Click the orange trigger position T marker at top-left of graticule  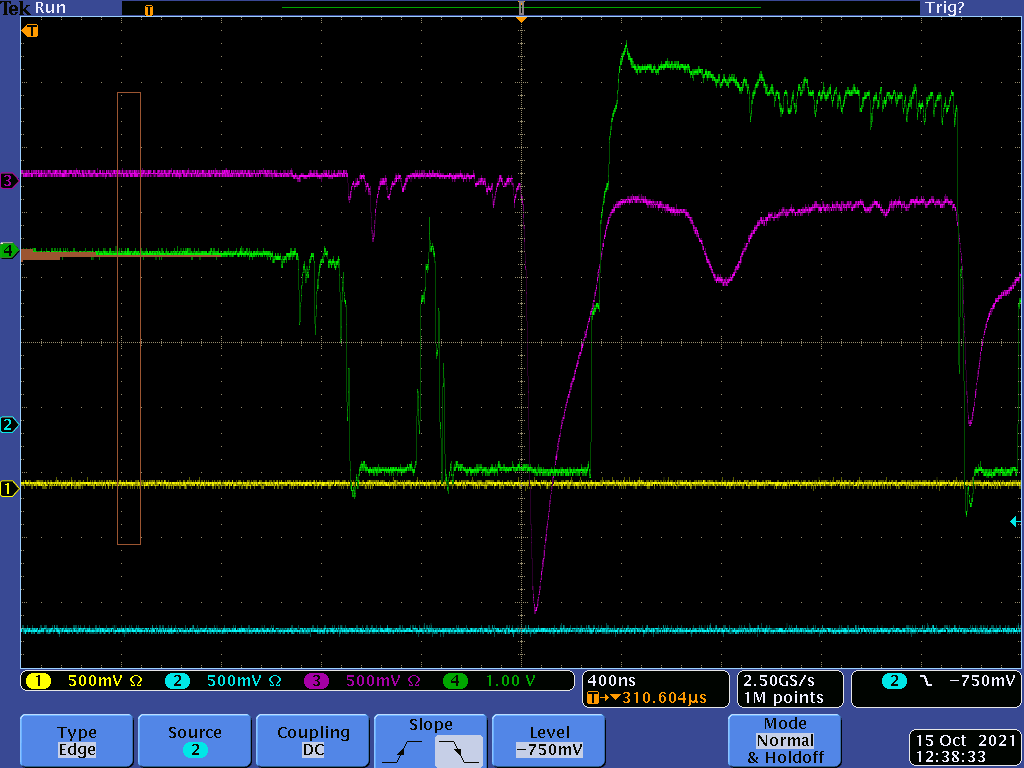pos(31,31)
